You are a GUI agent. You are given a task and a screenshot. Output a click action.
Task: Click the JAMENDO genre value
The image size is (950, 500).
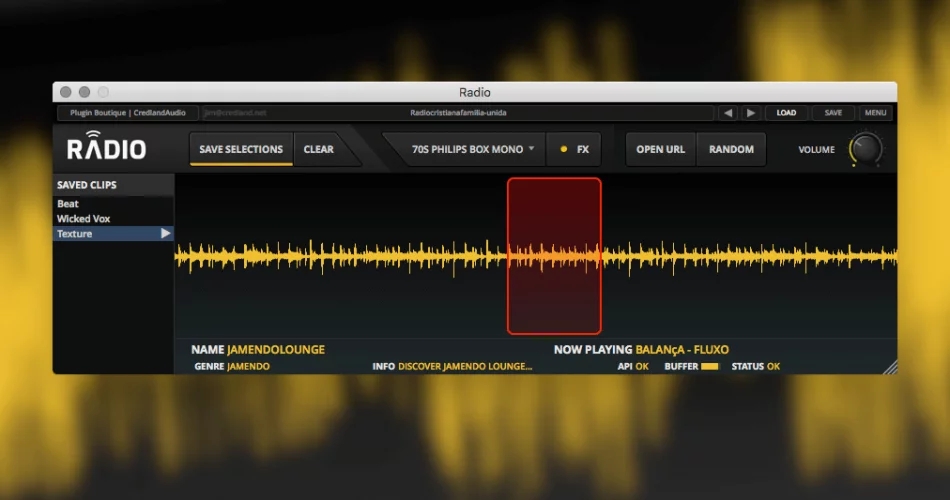[248, 366]
